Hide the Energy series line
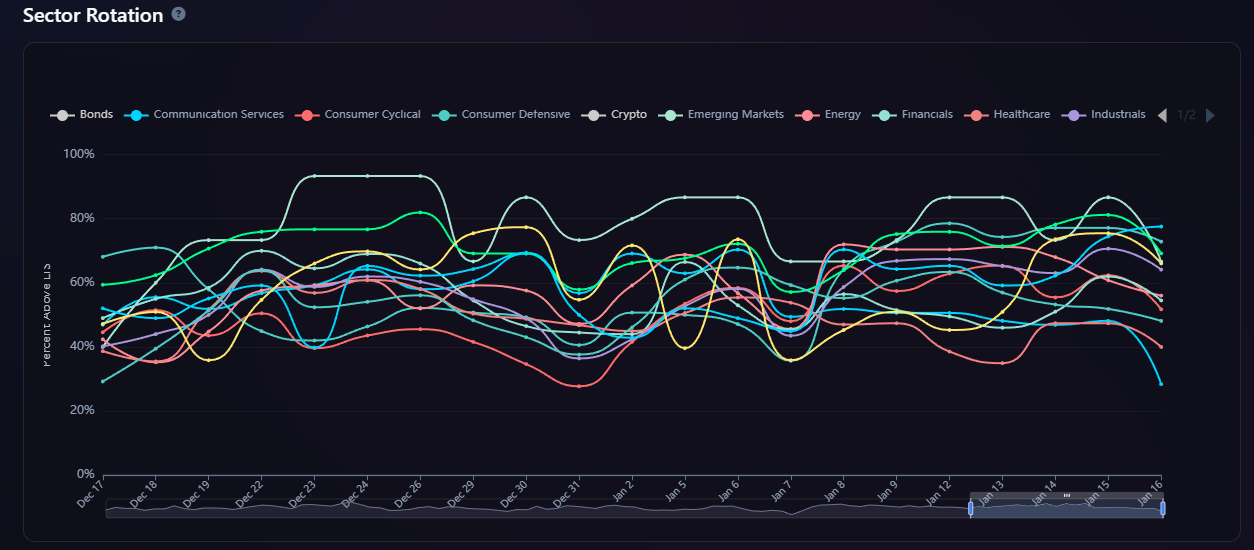This screenshot has width=1254, height=550. (829, 115)
